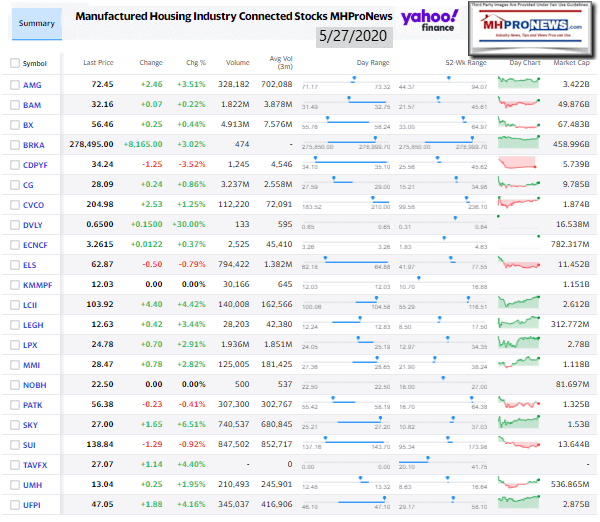Click the Volume column header

pyautogui.click(x=237, y=63)
